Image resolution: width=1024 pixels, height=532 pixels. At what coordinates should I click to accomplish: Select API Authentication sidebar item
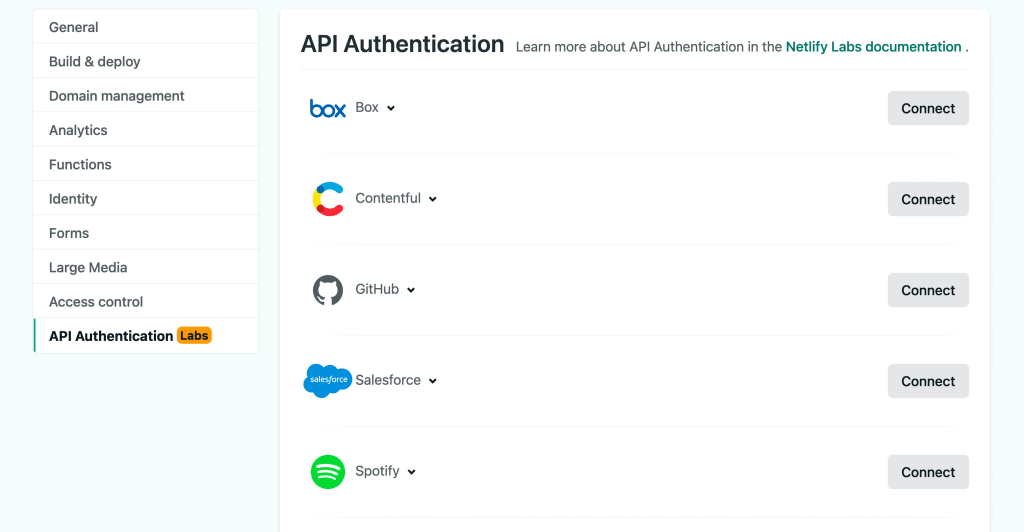point(146,336)
